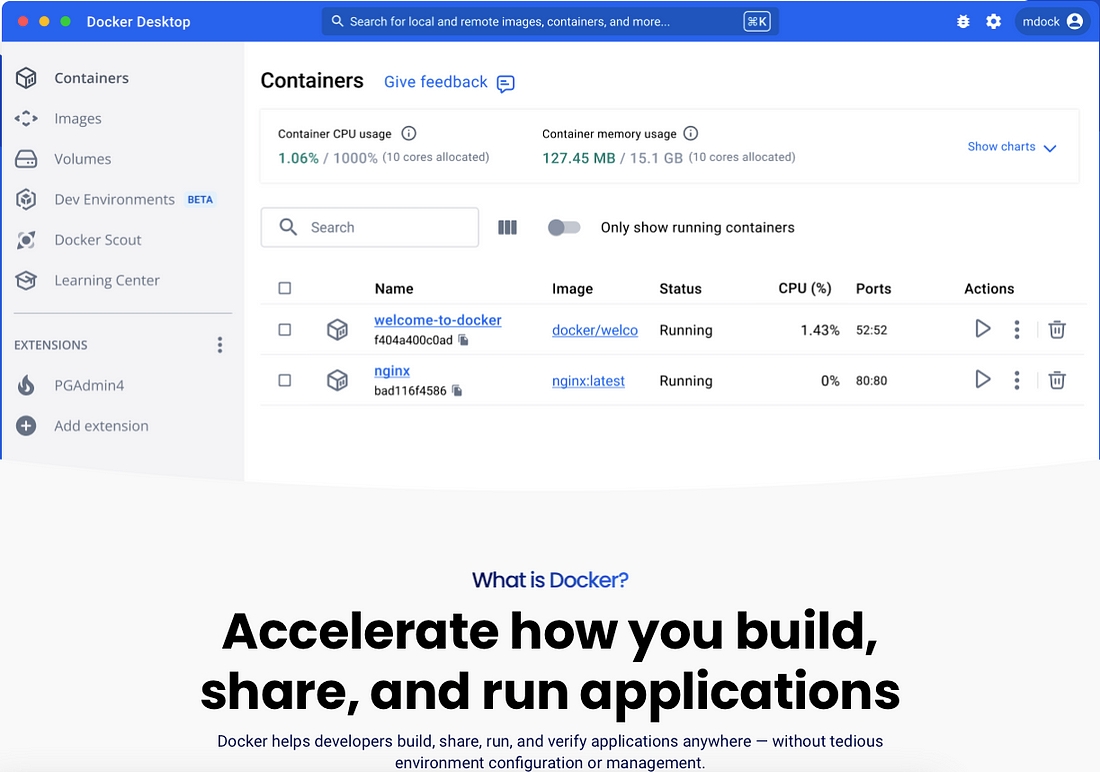
Task: Copy the welcome-to-docker container ID f404a400c0ad
Action: [x=464, y=340]
